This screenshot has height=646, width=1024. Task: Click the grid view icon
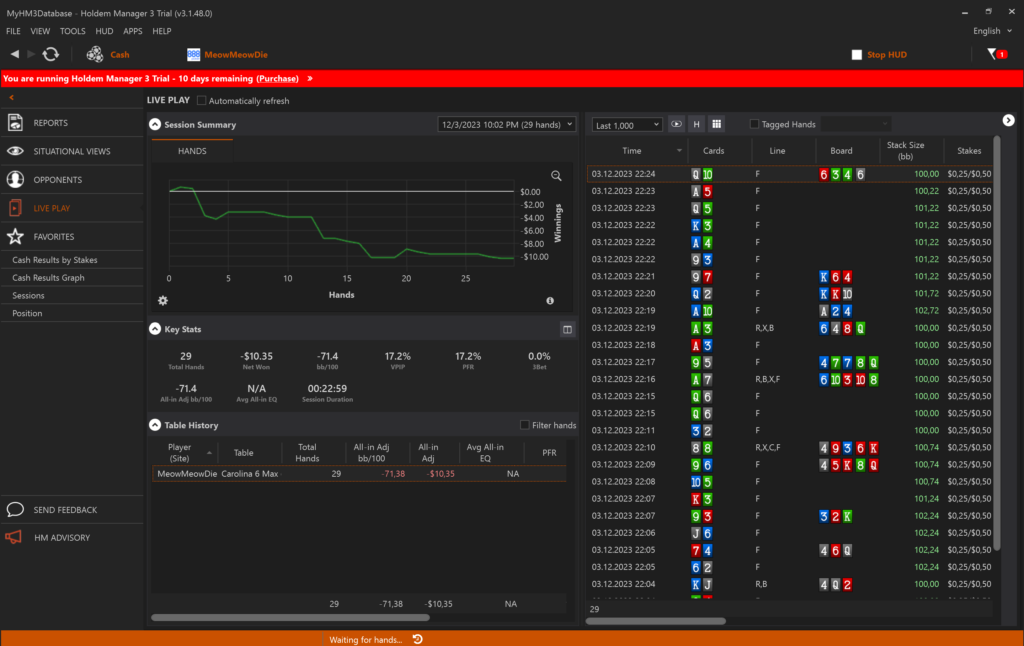tap(716, 124)
